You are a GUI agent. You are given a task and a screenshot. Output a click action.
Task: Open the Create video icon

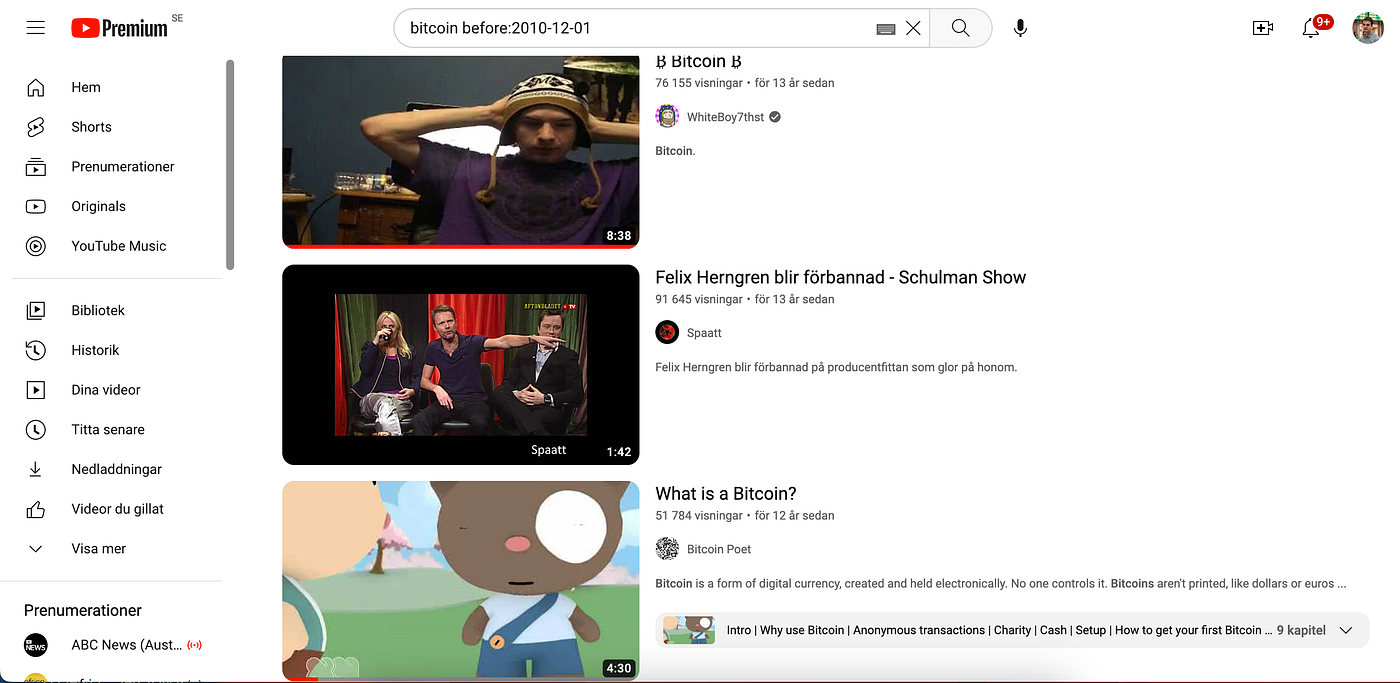click(x=1263, y=28)
